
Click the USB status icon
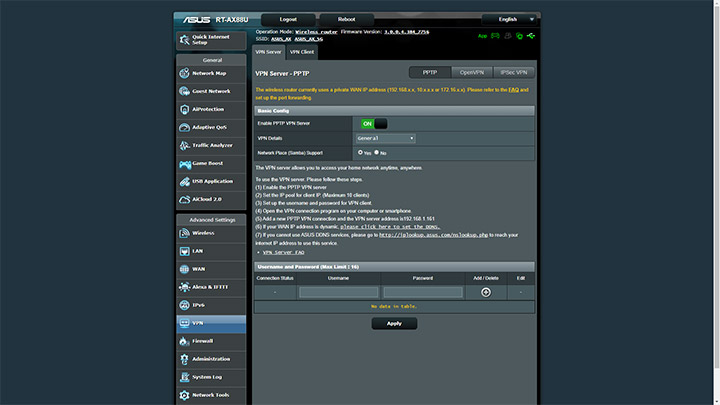pyautogui.click(x=531, y=36)
